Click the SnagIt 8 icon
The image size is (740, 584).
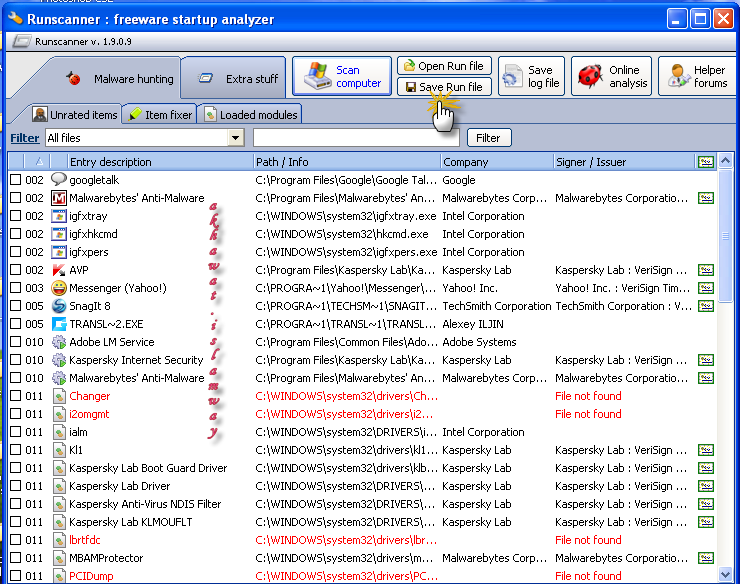pyautogui.click(x=59, y=306)
